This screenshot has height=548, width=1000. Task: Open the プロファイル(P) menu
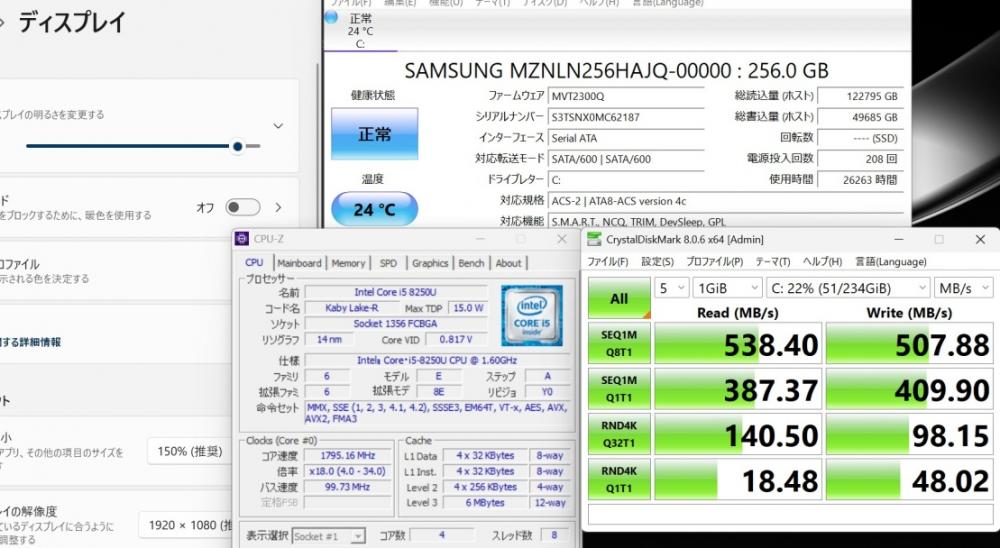coord(714,262)
